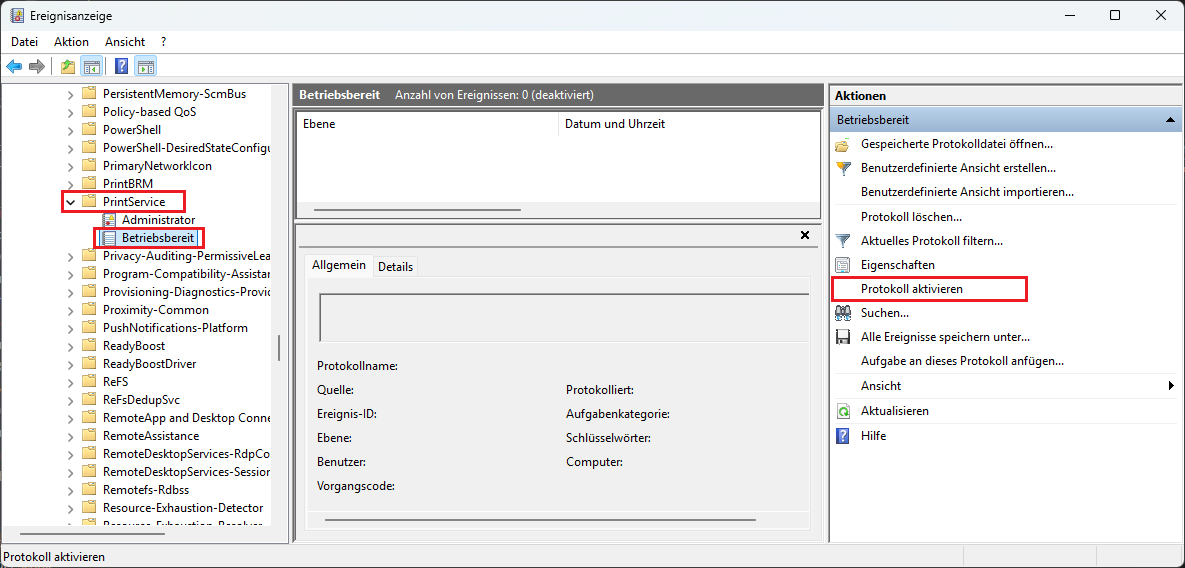This screenshot has height=568, width=1185.
Task: Sort by the Ebene column header
Action: click(428, 124)
